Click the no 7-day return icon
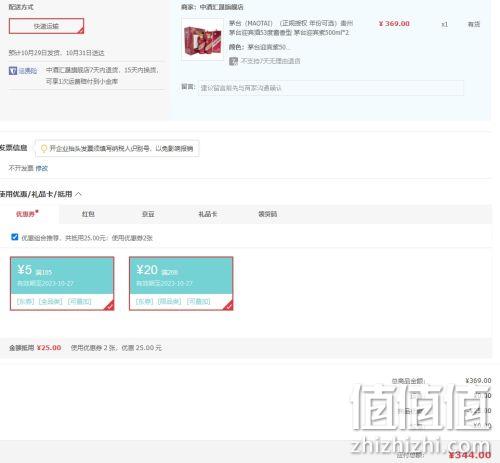 [233, 61]
